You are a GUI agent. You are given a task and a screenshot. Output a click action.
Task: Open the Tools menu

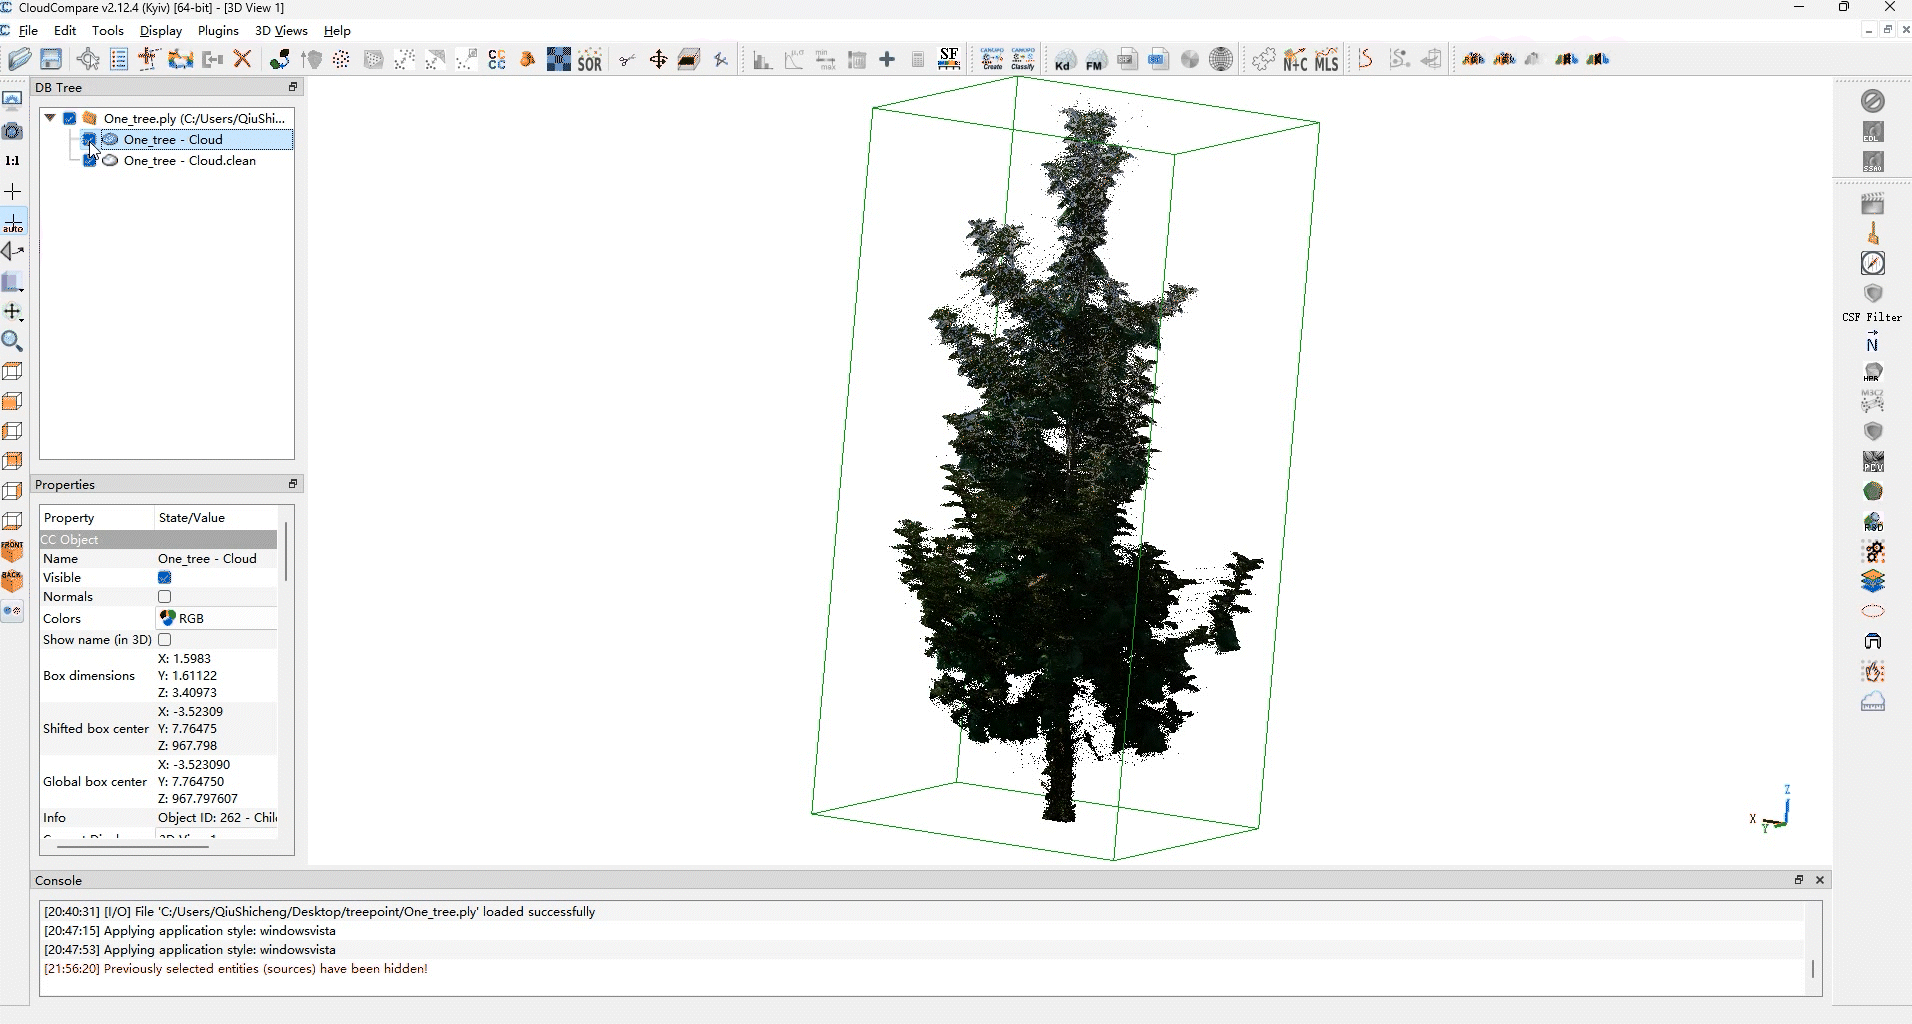108,31
